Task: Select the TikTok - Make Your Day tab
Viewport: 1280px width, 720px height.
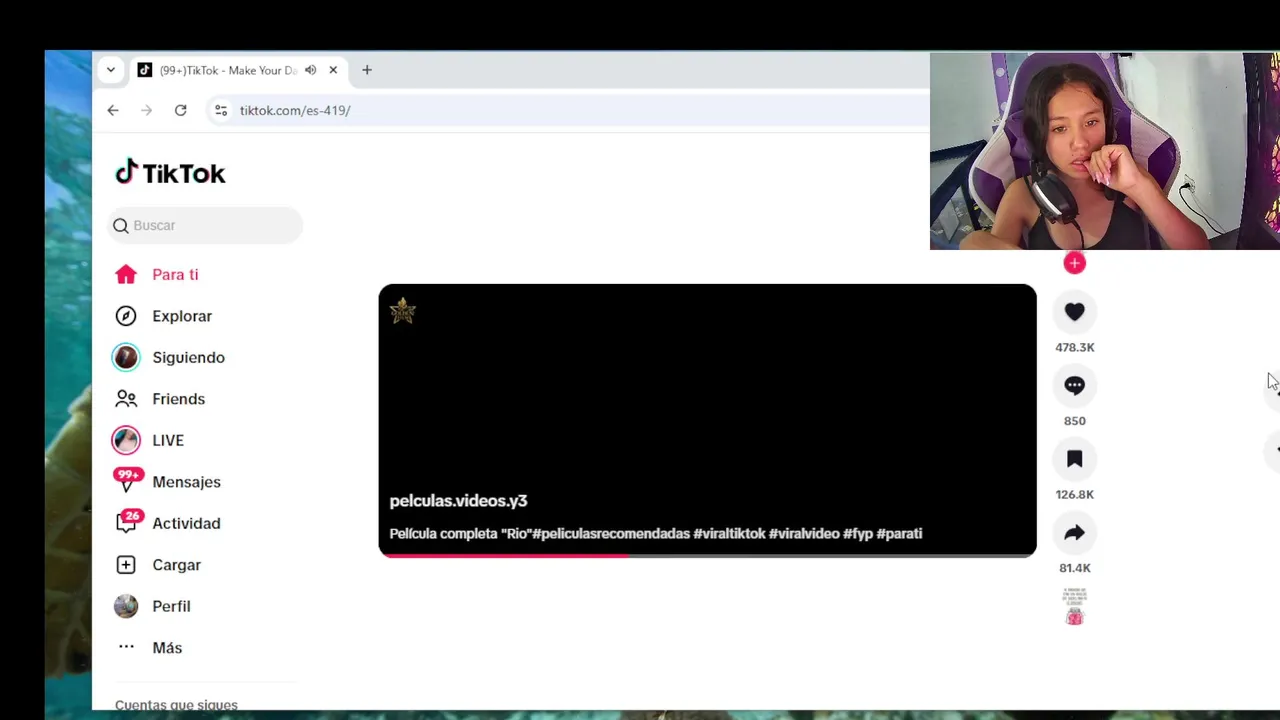Action: pyautogui.click(x=238, y=70)
